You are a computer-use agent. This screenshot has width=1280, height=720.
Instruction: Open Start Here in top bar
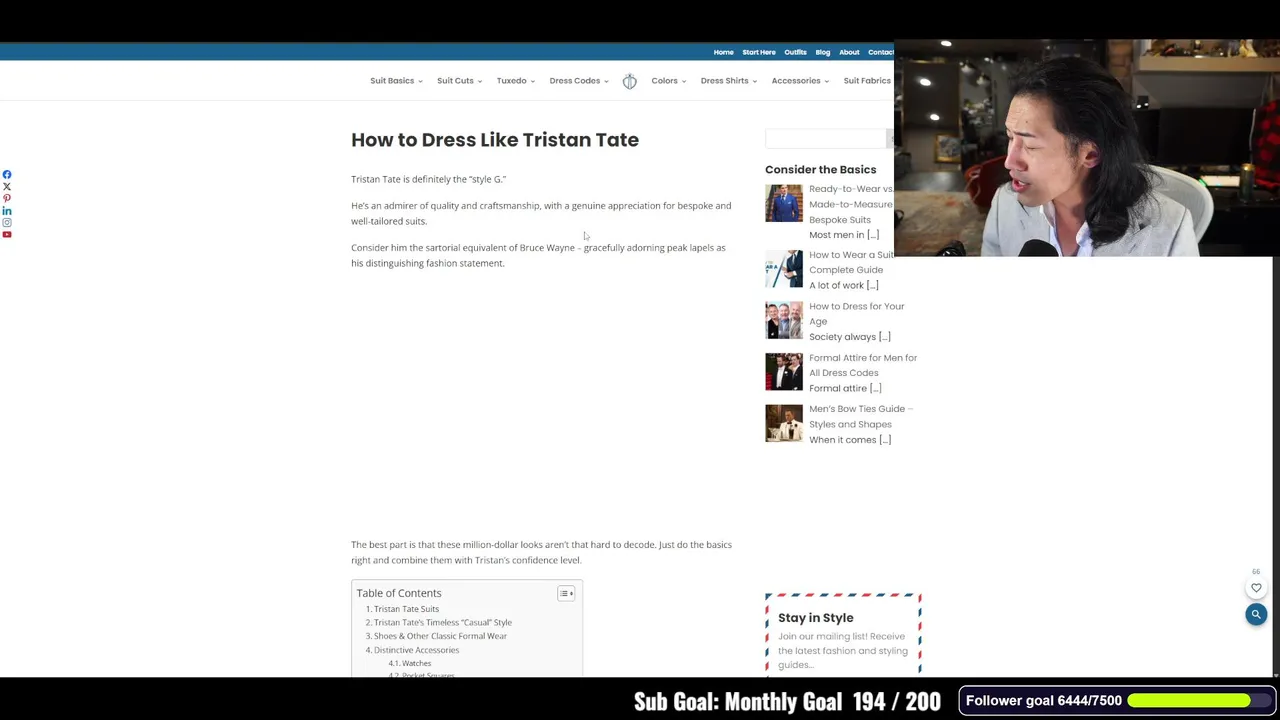coord(759,52)
